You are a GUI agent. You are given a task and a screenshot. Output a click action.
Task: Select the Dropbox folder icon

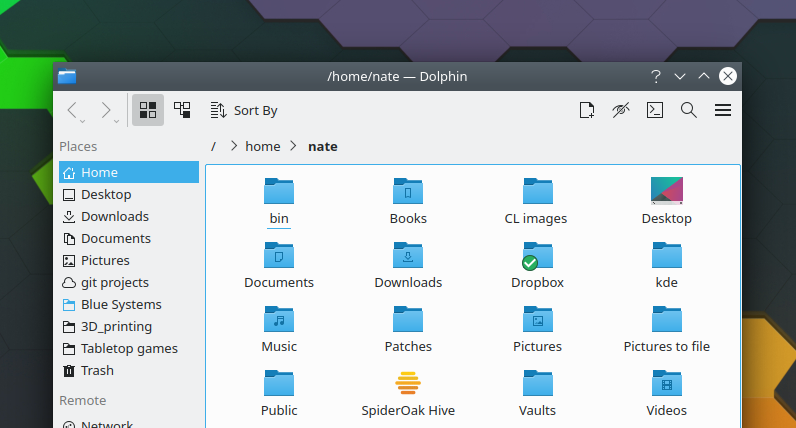538,255
